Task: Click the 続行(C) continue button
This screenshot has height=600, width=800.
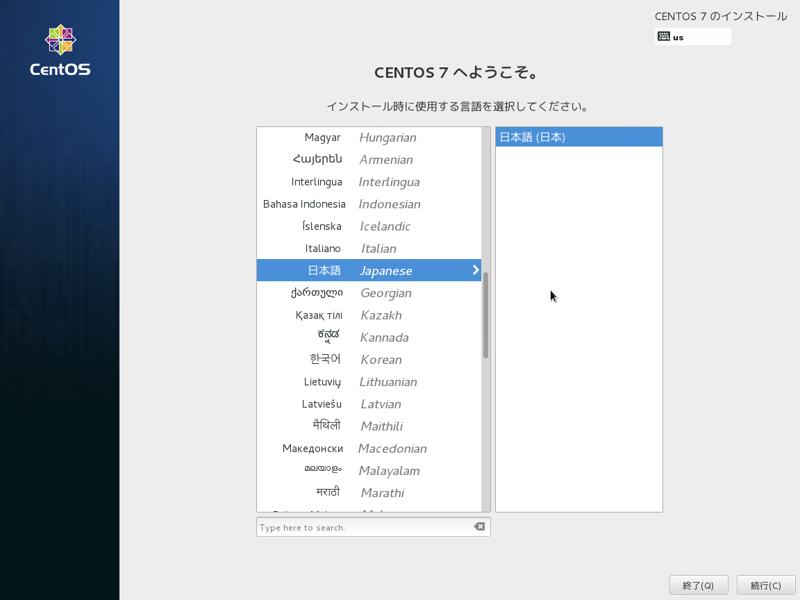Action: (x=766, y=585)
